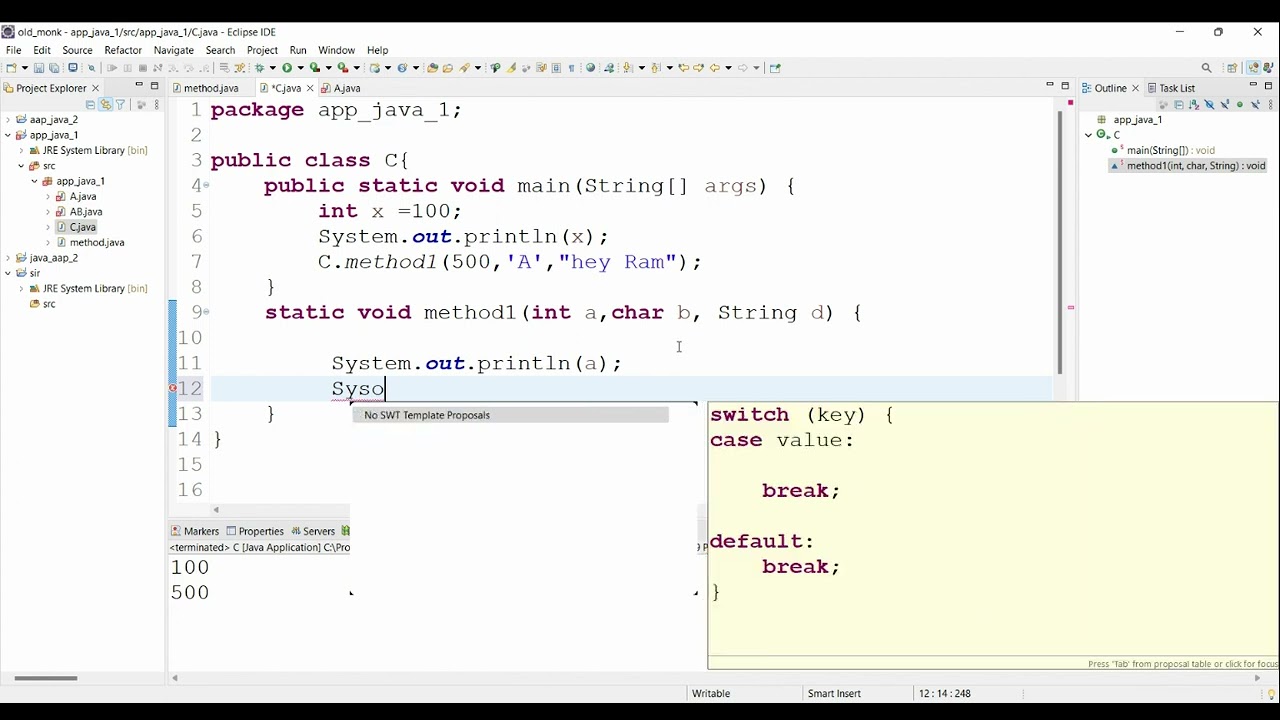Viewport: 1280px width, 720px height.
Task: Click the Debug bug icon
Action: [x=259, y=68]
